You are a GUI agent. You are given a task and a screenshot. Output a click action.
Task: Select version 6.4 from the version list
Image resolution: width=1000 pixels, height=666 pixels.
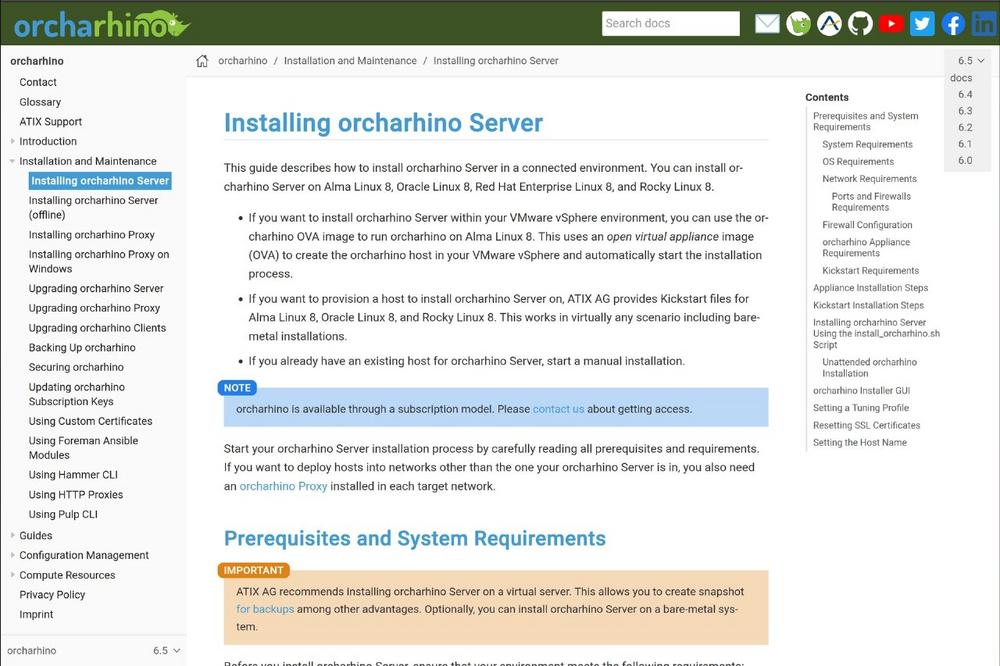(x=965, y=94)
